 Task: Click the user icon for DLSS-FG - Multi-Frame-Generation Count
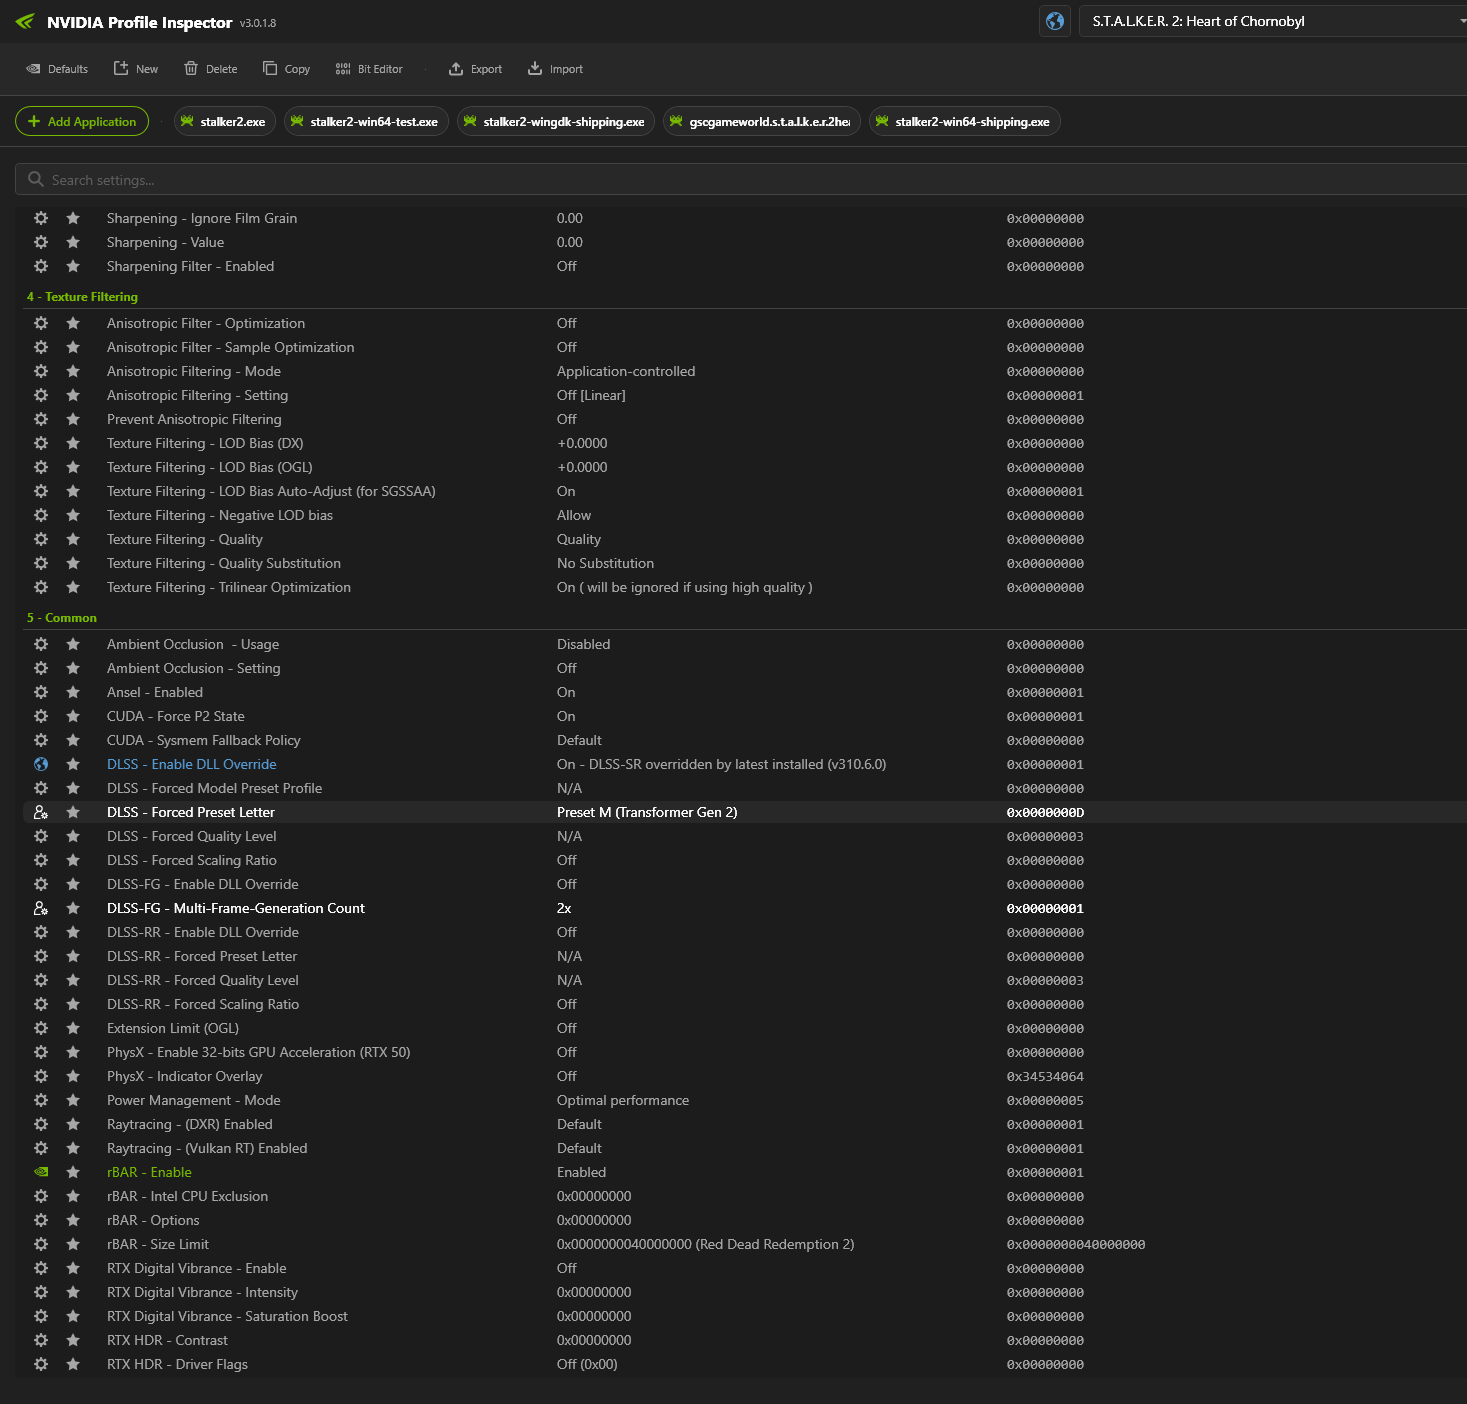pos(41,908)
